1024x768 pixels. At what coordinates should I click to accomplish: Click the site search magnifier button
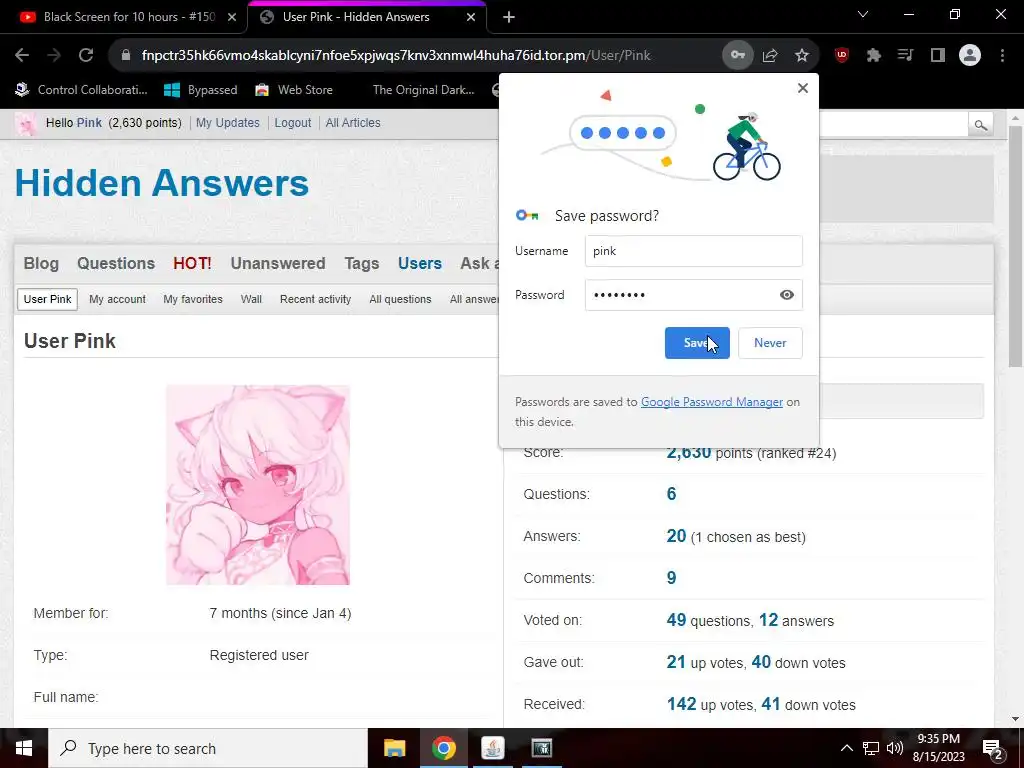coord(981,125)
